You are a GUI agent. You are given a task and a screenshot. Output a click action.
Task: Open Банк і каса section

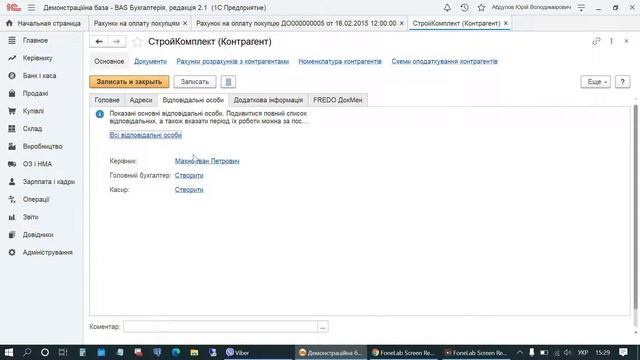[x=40, y=76]
